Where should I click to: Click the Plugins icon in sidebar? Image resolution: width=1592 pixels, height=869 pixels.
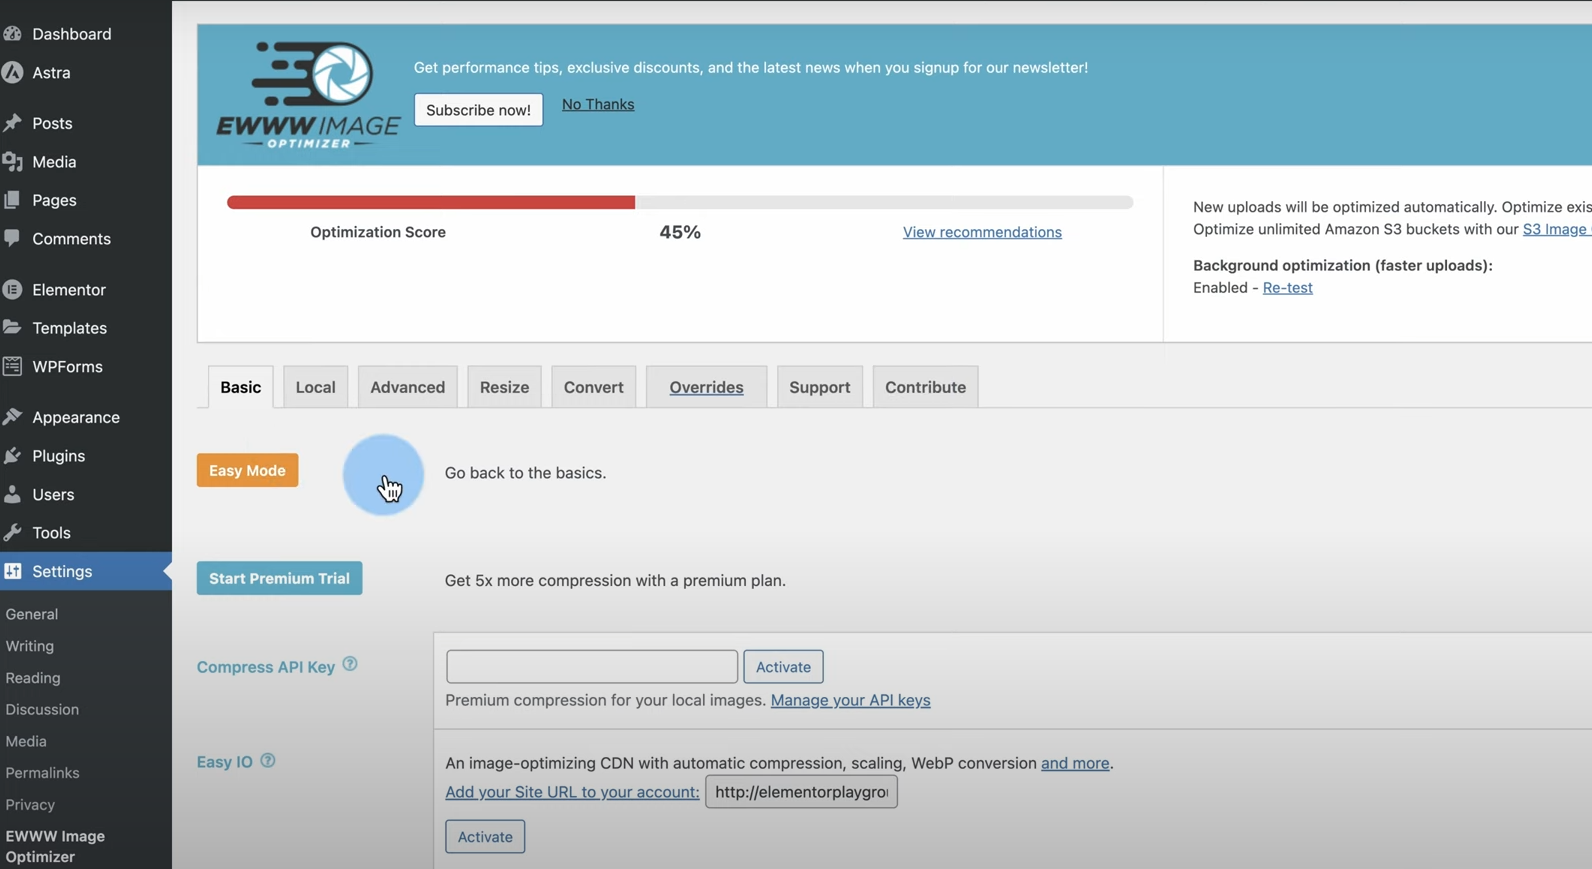click(12, 456)
